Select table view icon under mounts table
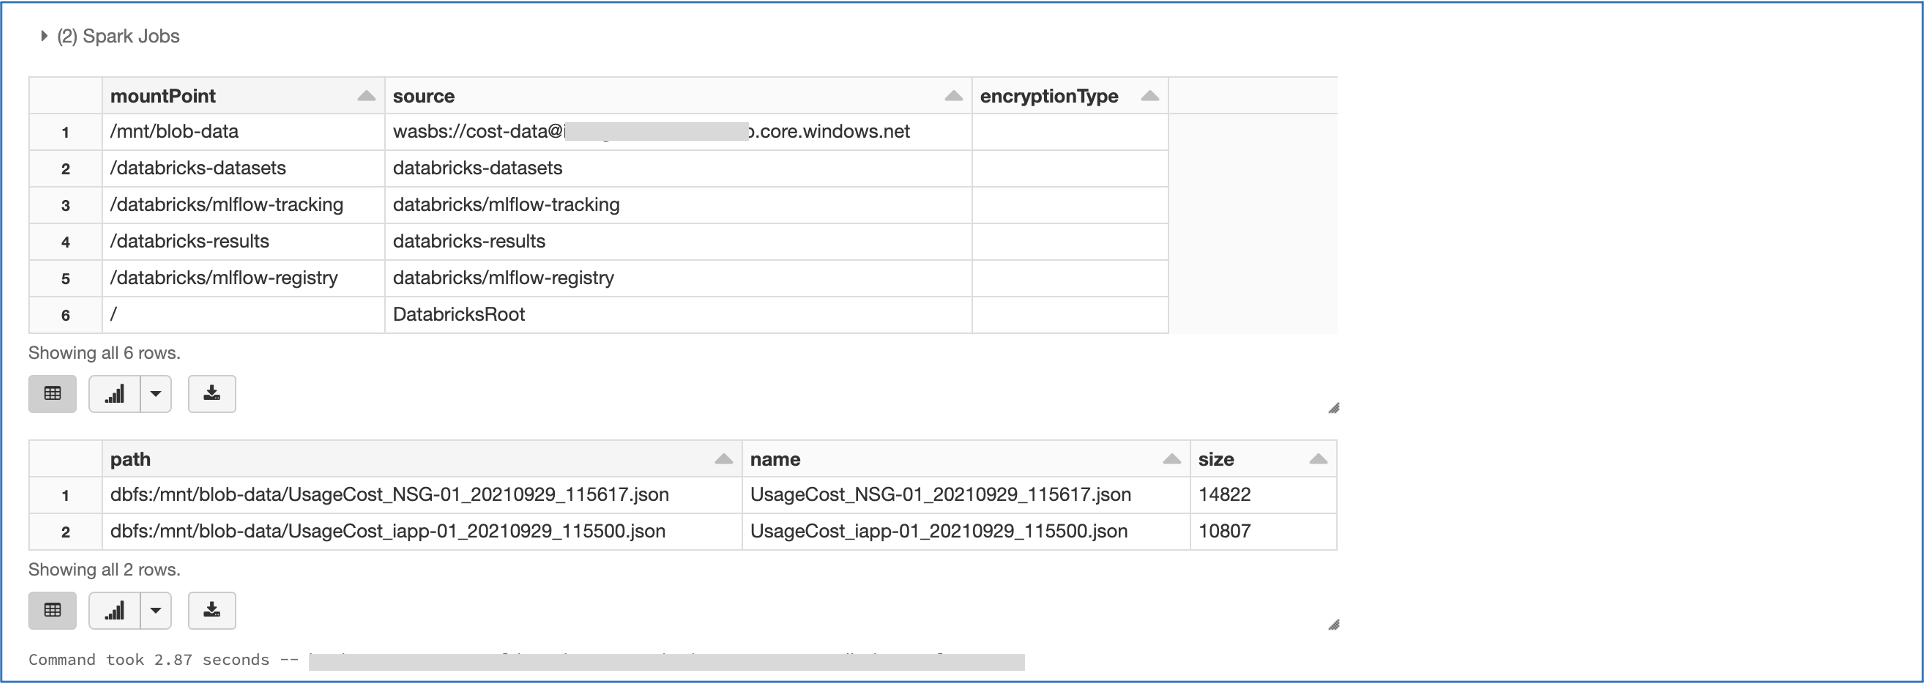This screenshot has width=1924, height=684. 53,394
